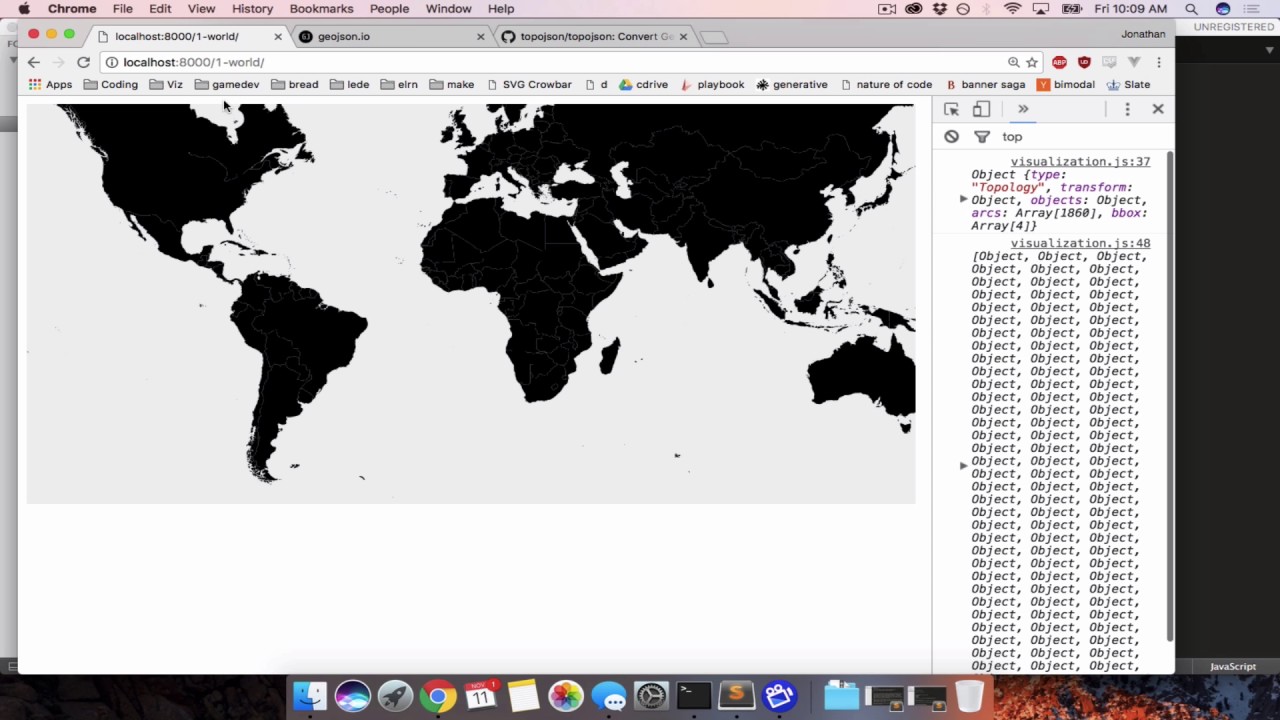The image size is (1280, 720).
Task: Open source link visualization.js:48
Action: point(1080,243)
